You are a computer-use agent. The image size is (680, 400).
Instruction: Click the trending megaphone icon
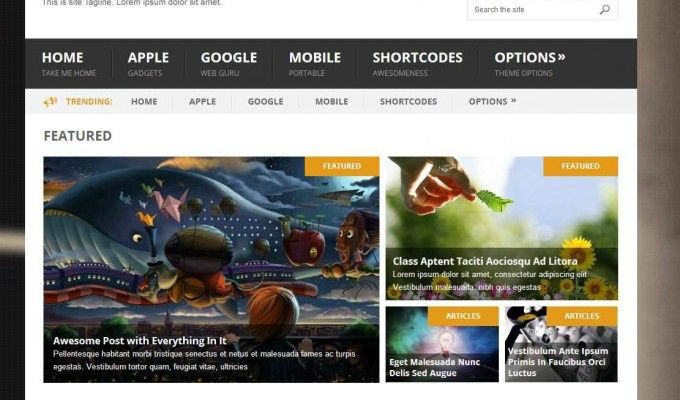coord(50,102)
